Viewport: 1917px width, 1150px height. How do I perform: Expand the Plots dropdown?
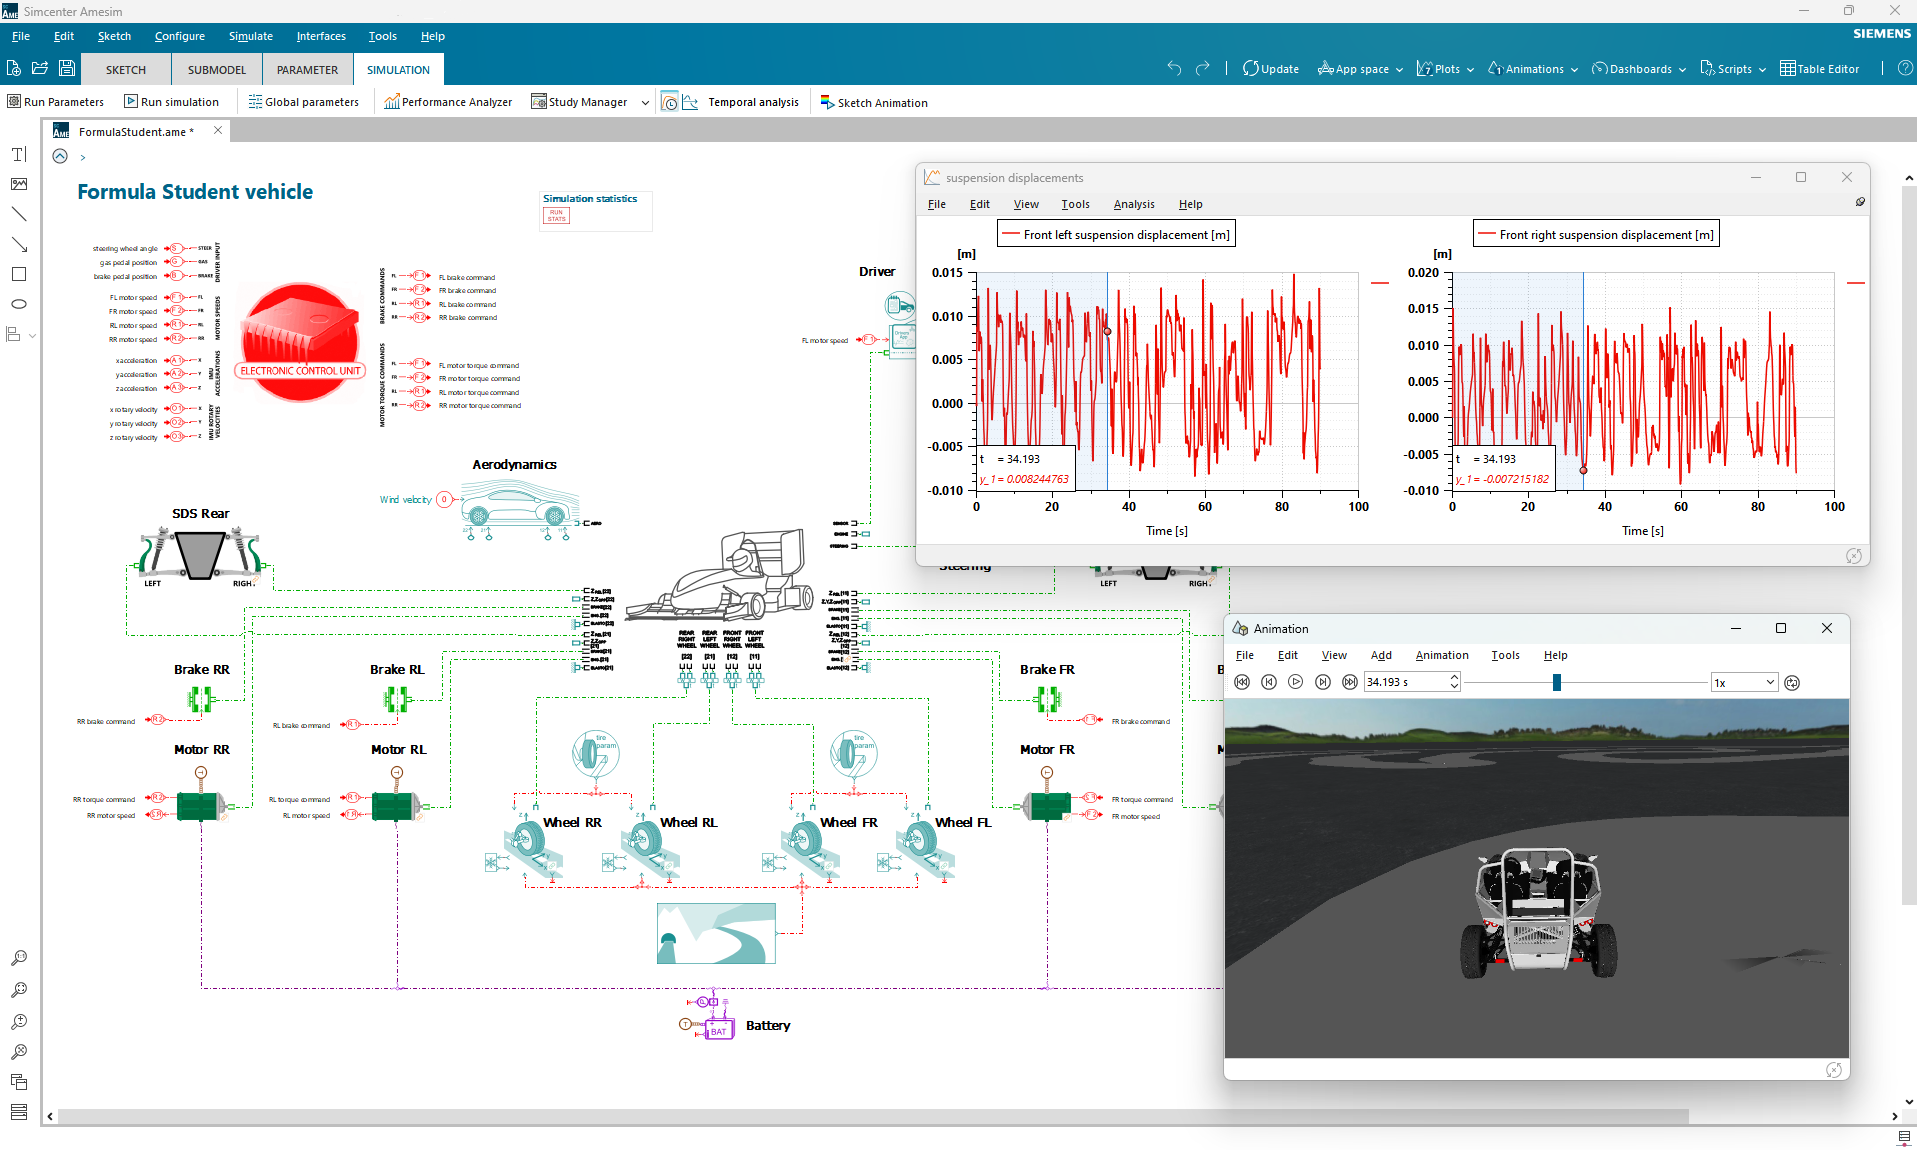click(x=1470, y=70)
